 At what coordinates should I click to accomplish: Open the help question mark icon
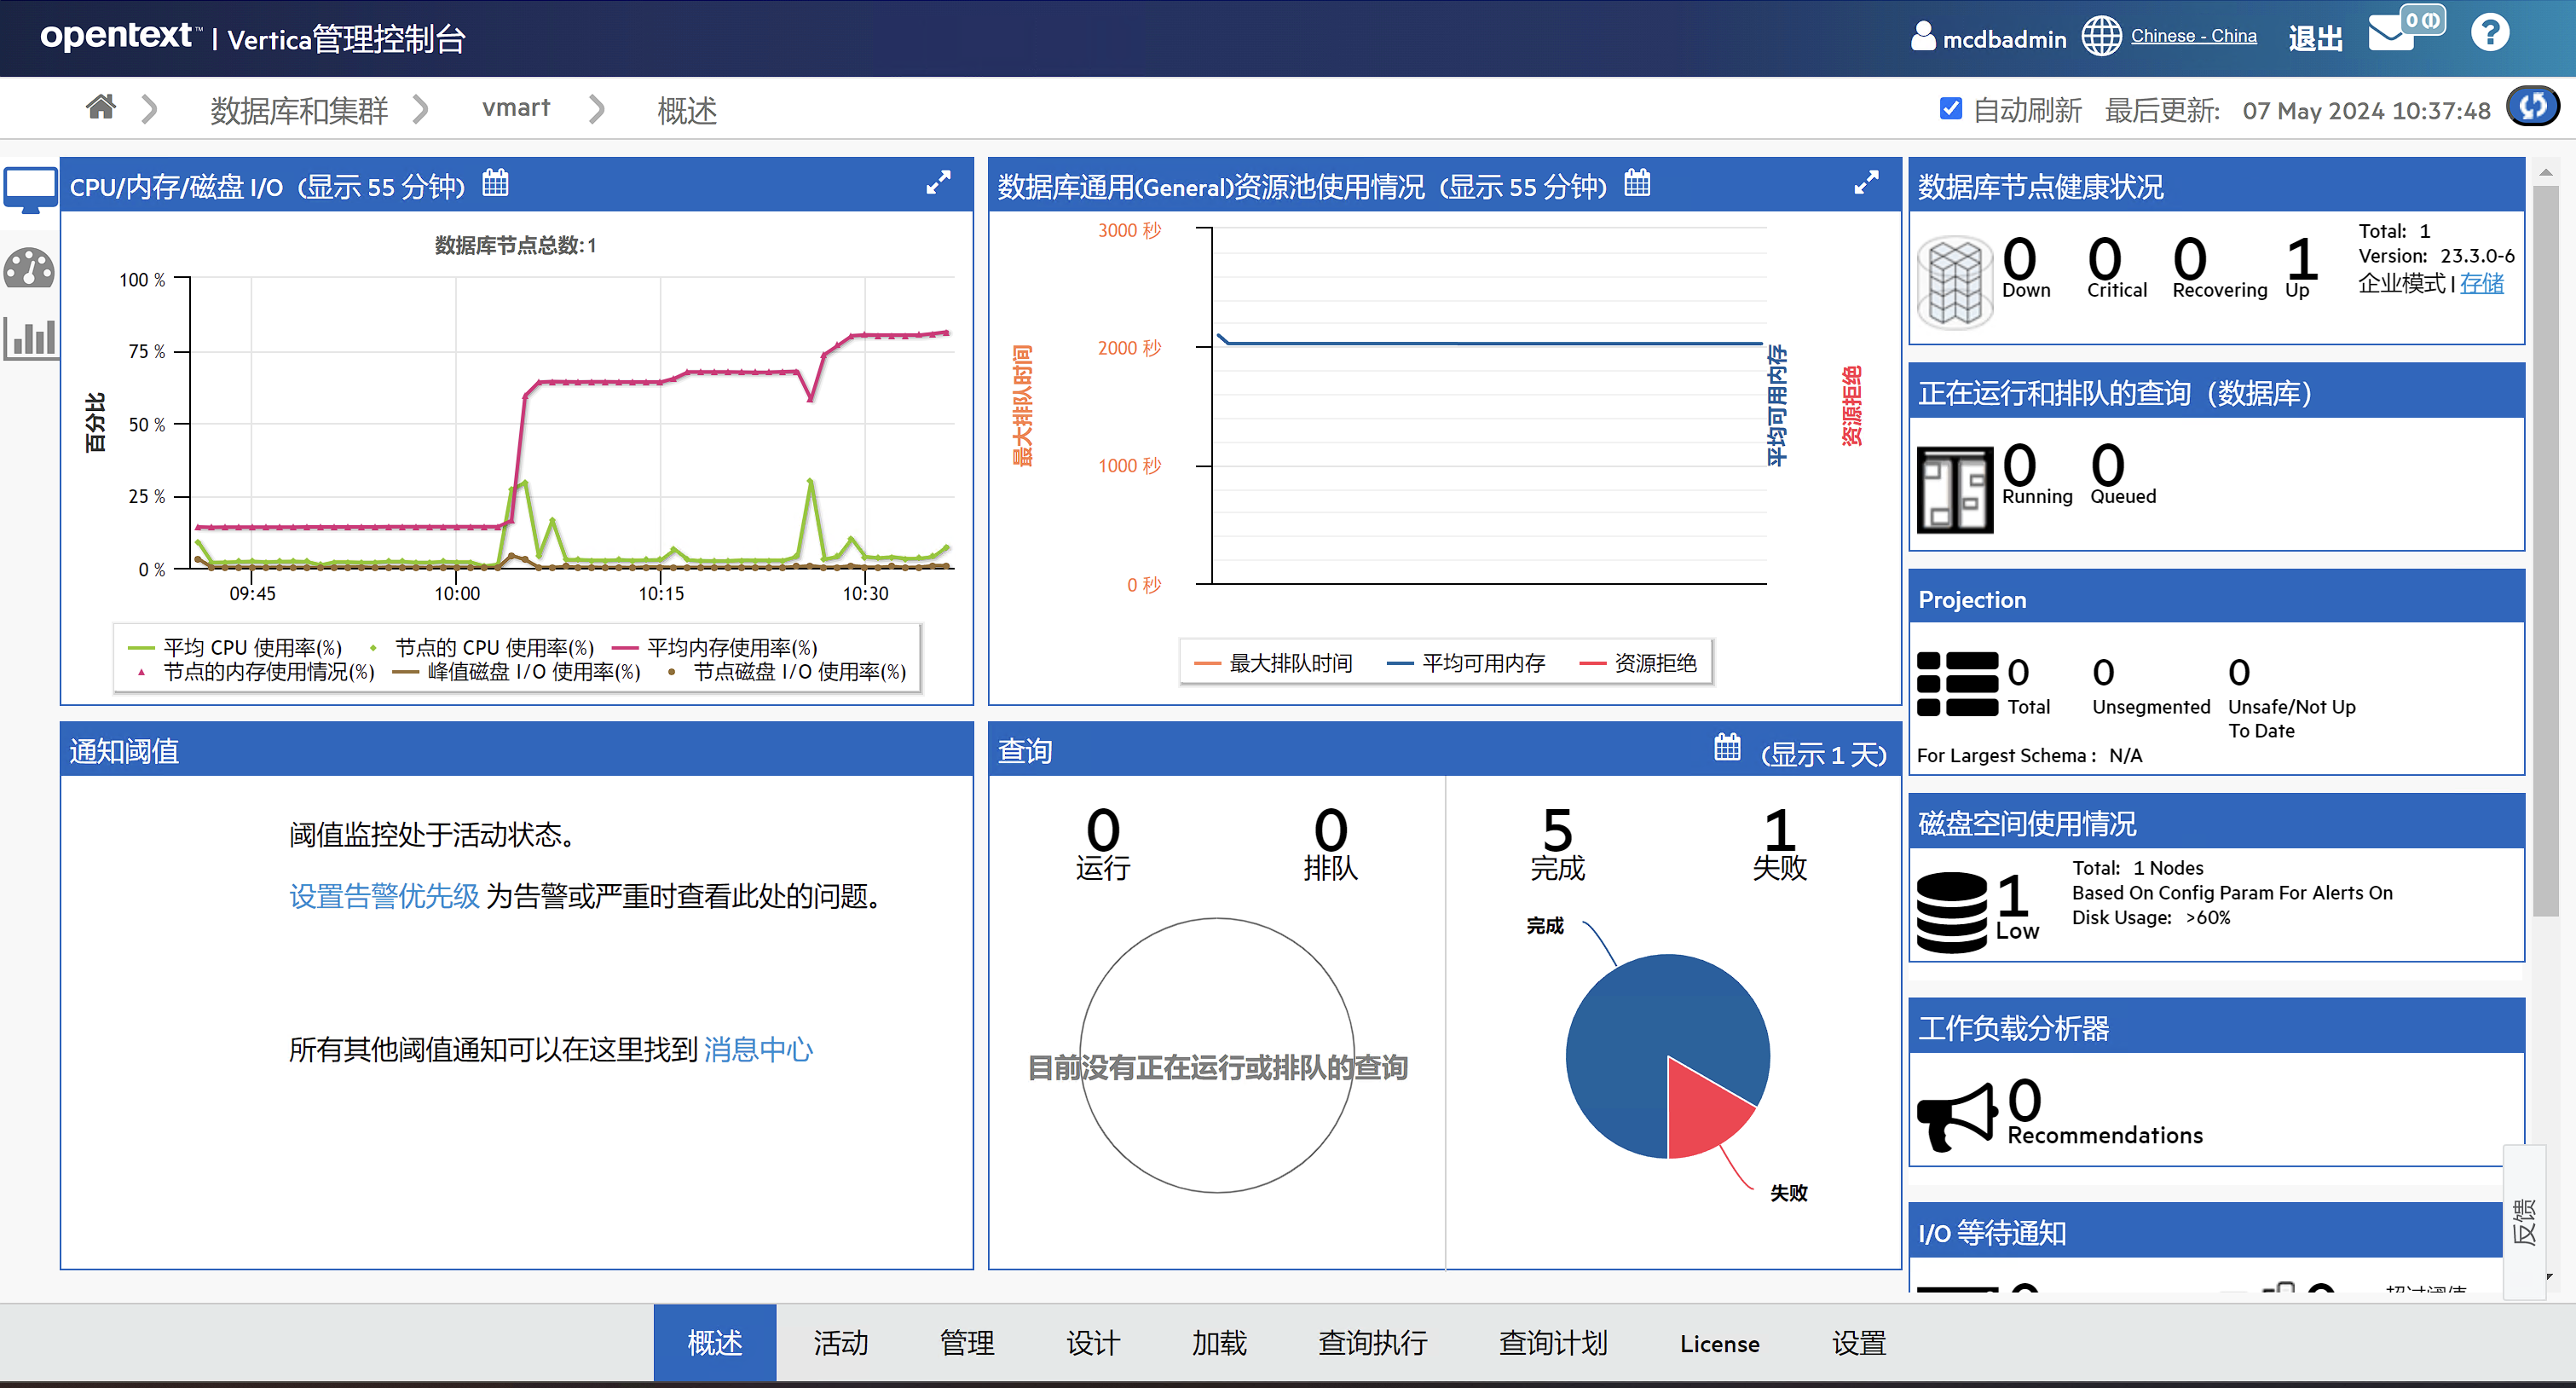[2489, 34]
